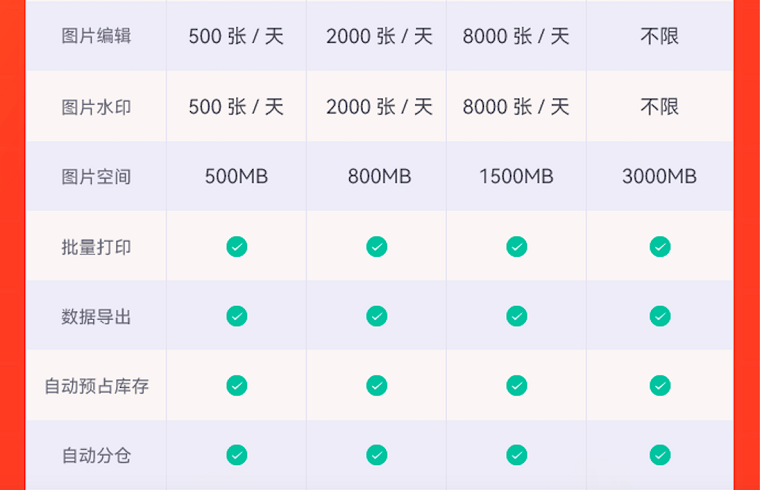760x490 pixels.
Task: Click the 图片编辑 row label
Action: (x=96, y=36)
